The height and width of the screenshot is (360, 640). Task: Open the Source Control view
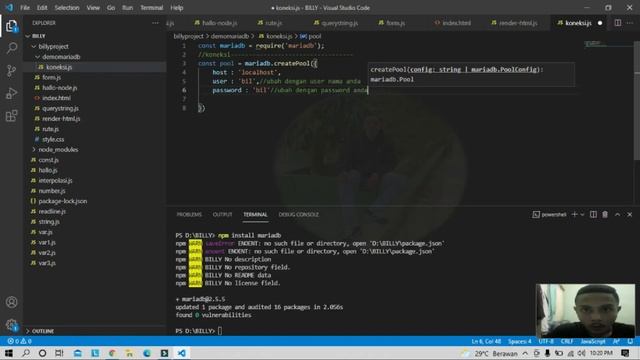point(11,71)
